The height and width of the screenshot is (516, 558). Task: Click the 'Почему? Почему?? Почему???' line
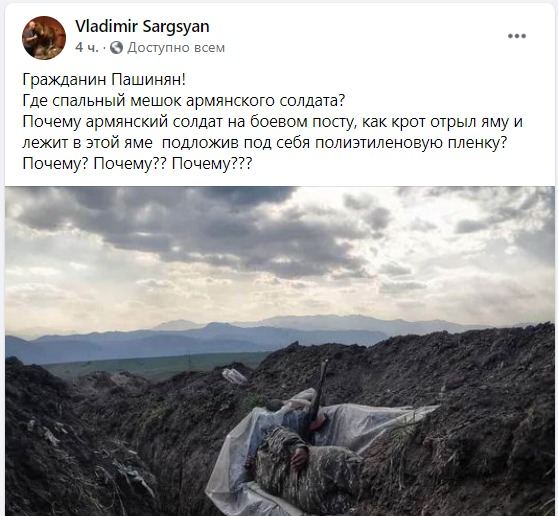[137, 163]
